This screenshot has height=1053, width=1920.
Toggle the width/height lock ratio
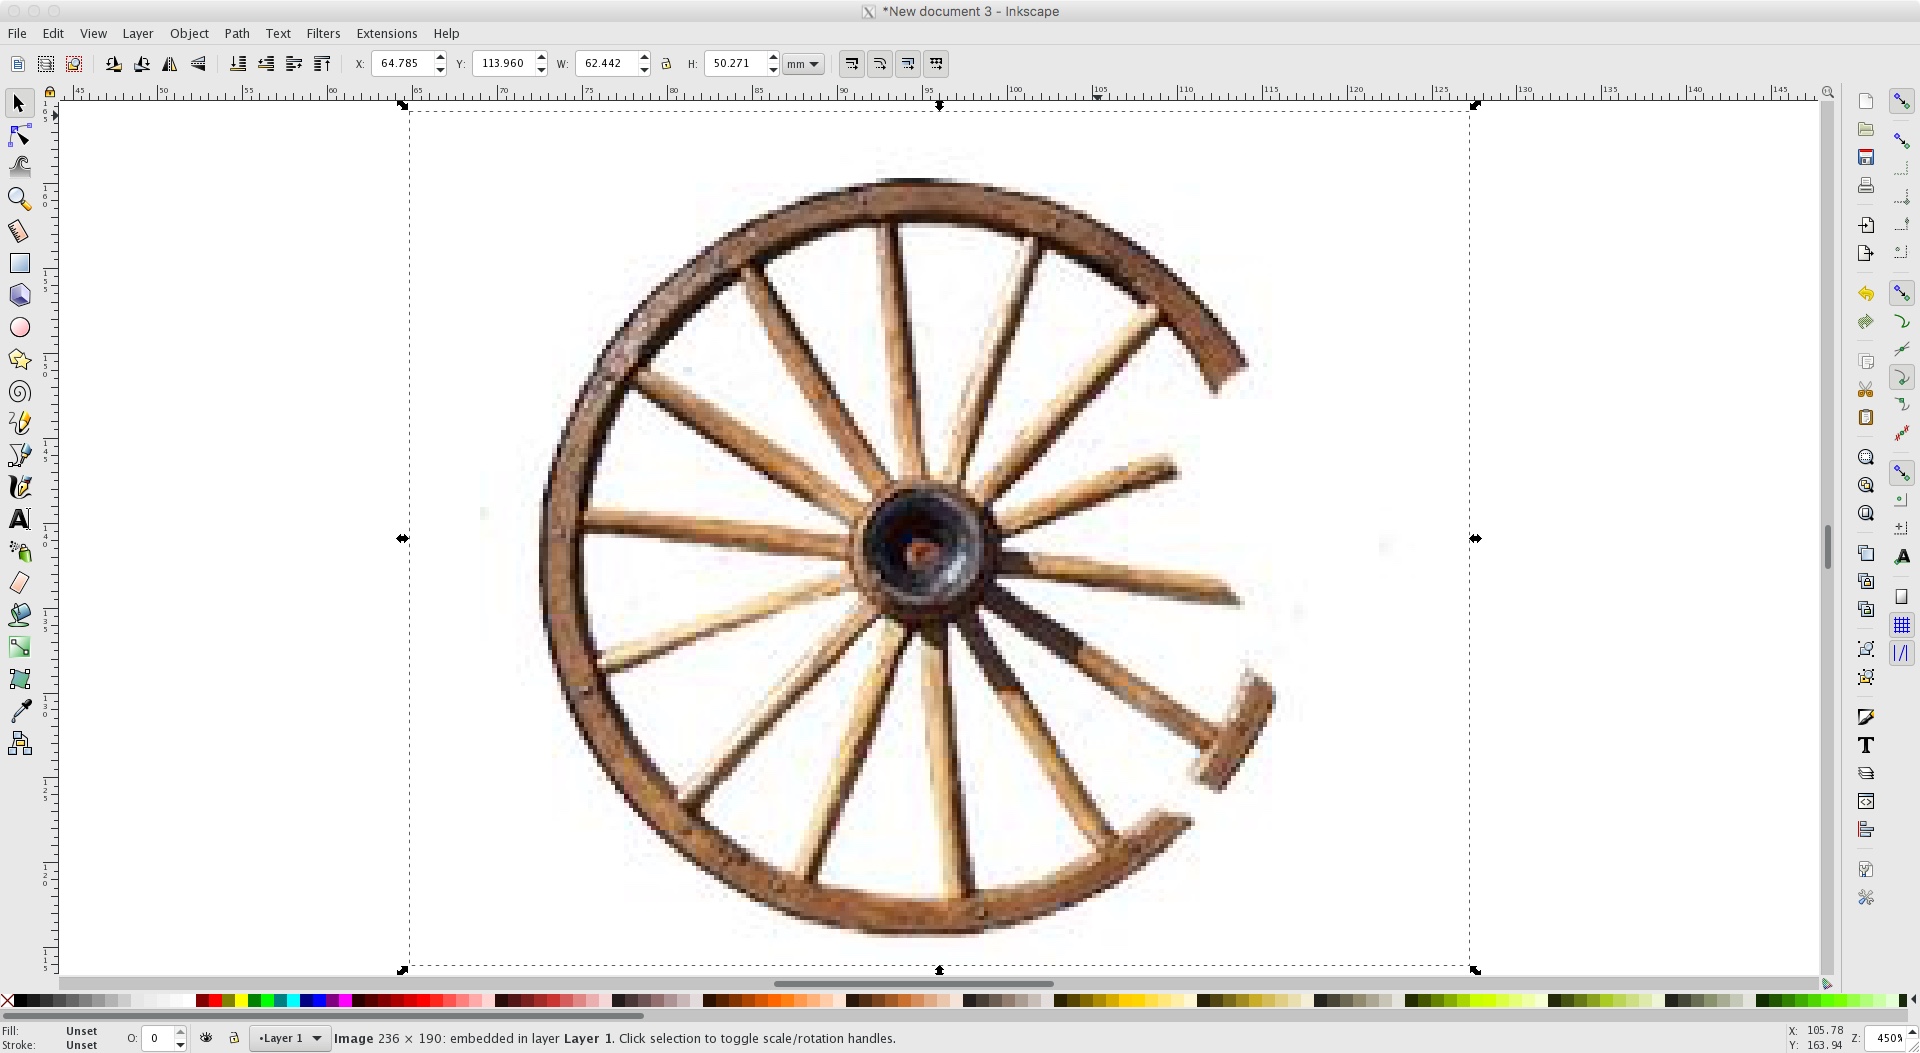click(667, 63)
